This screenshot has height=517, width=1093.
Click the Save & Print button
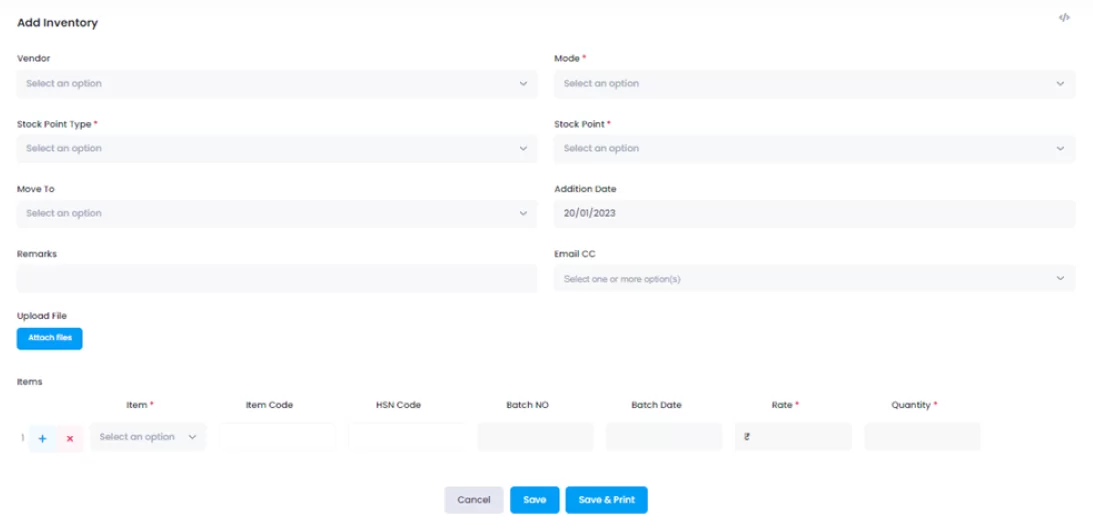tap(606, 500)
